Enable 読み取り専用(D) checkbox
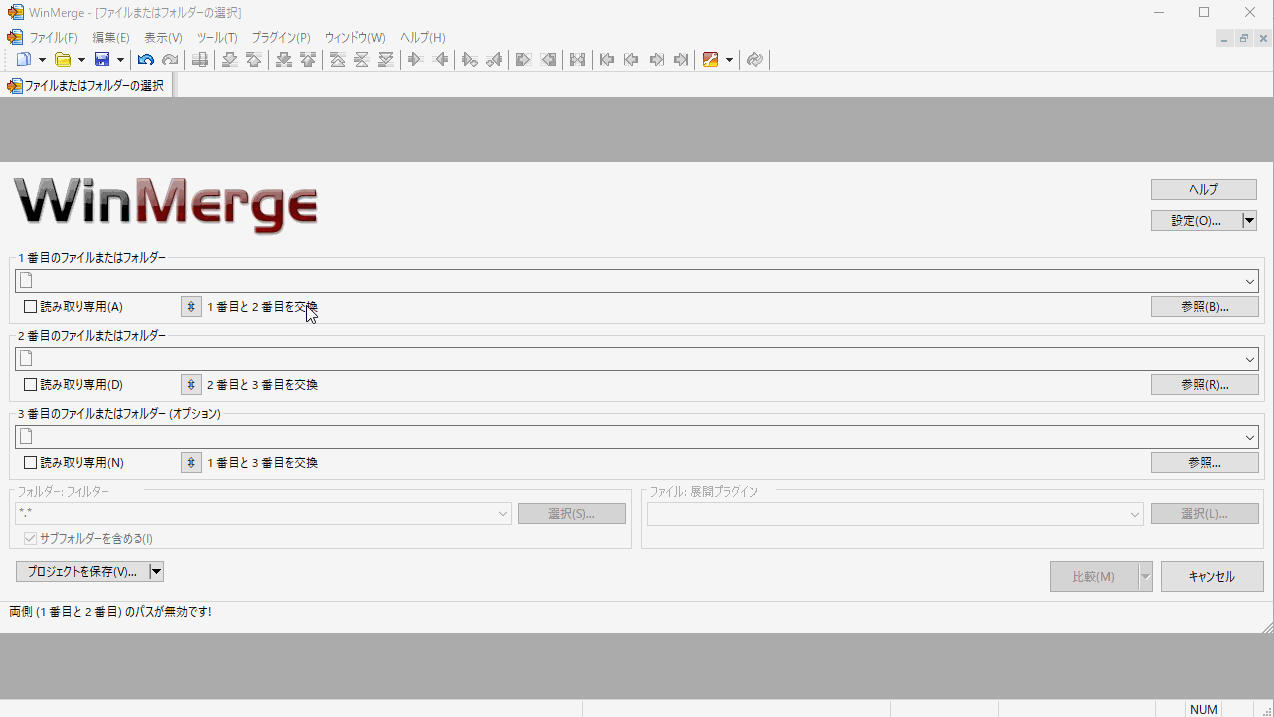 (x=31, y=385)
